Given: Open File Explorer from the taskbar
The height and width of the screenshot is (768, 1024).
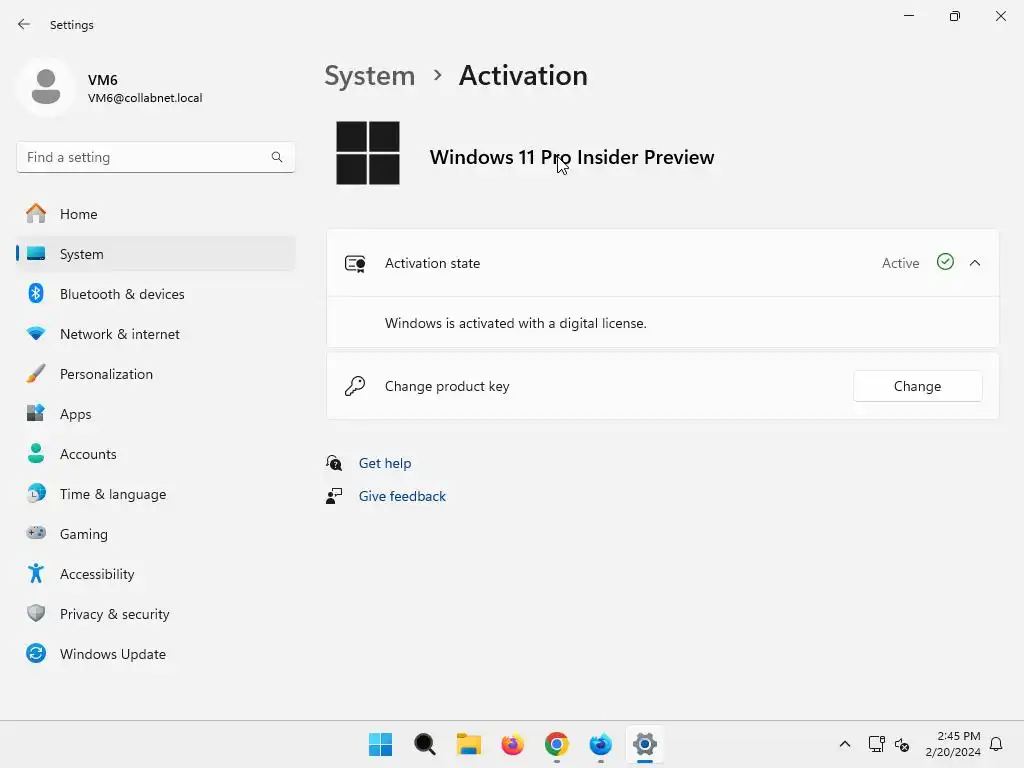Looking at the screenshot, I should (468, 744).
